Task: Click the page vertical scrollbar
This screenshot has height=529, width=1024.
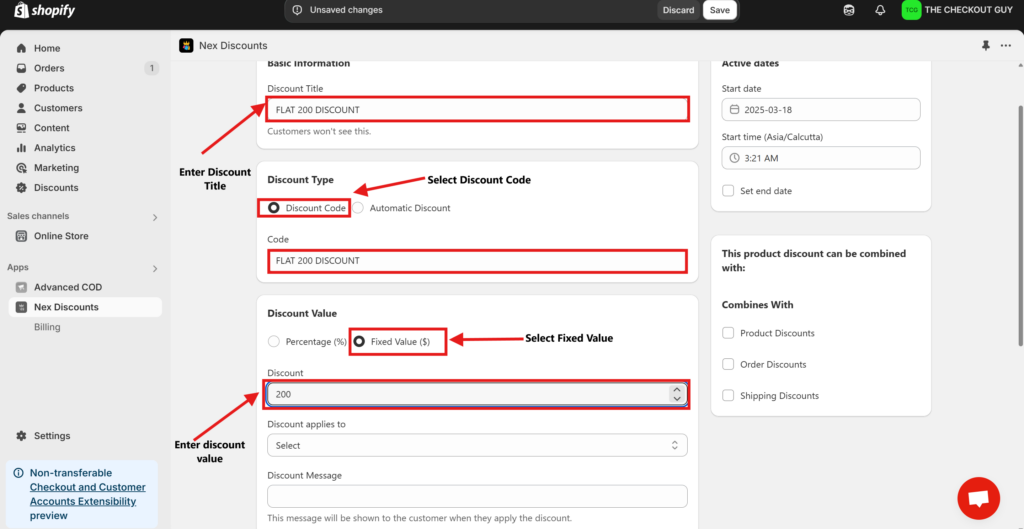Action: (x=1021, y=225)
